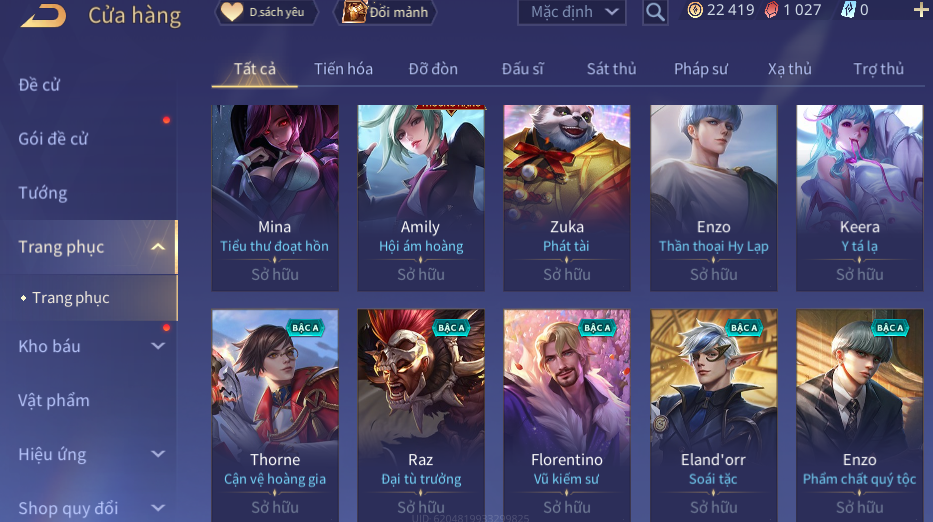Open Gói đề cử in sidebar
The width and height of the screenshot is (933, 522).
(53, 139)
